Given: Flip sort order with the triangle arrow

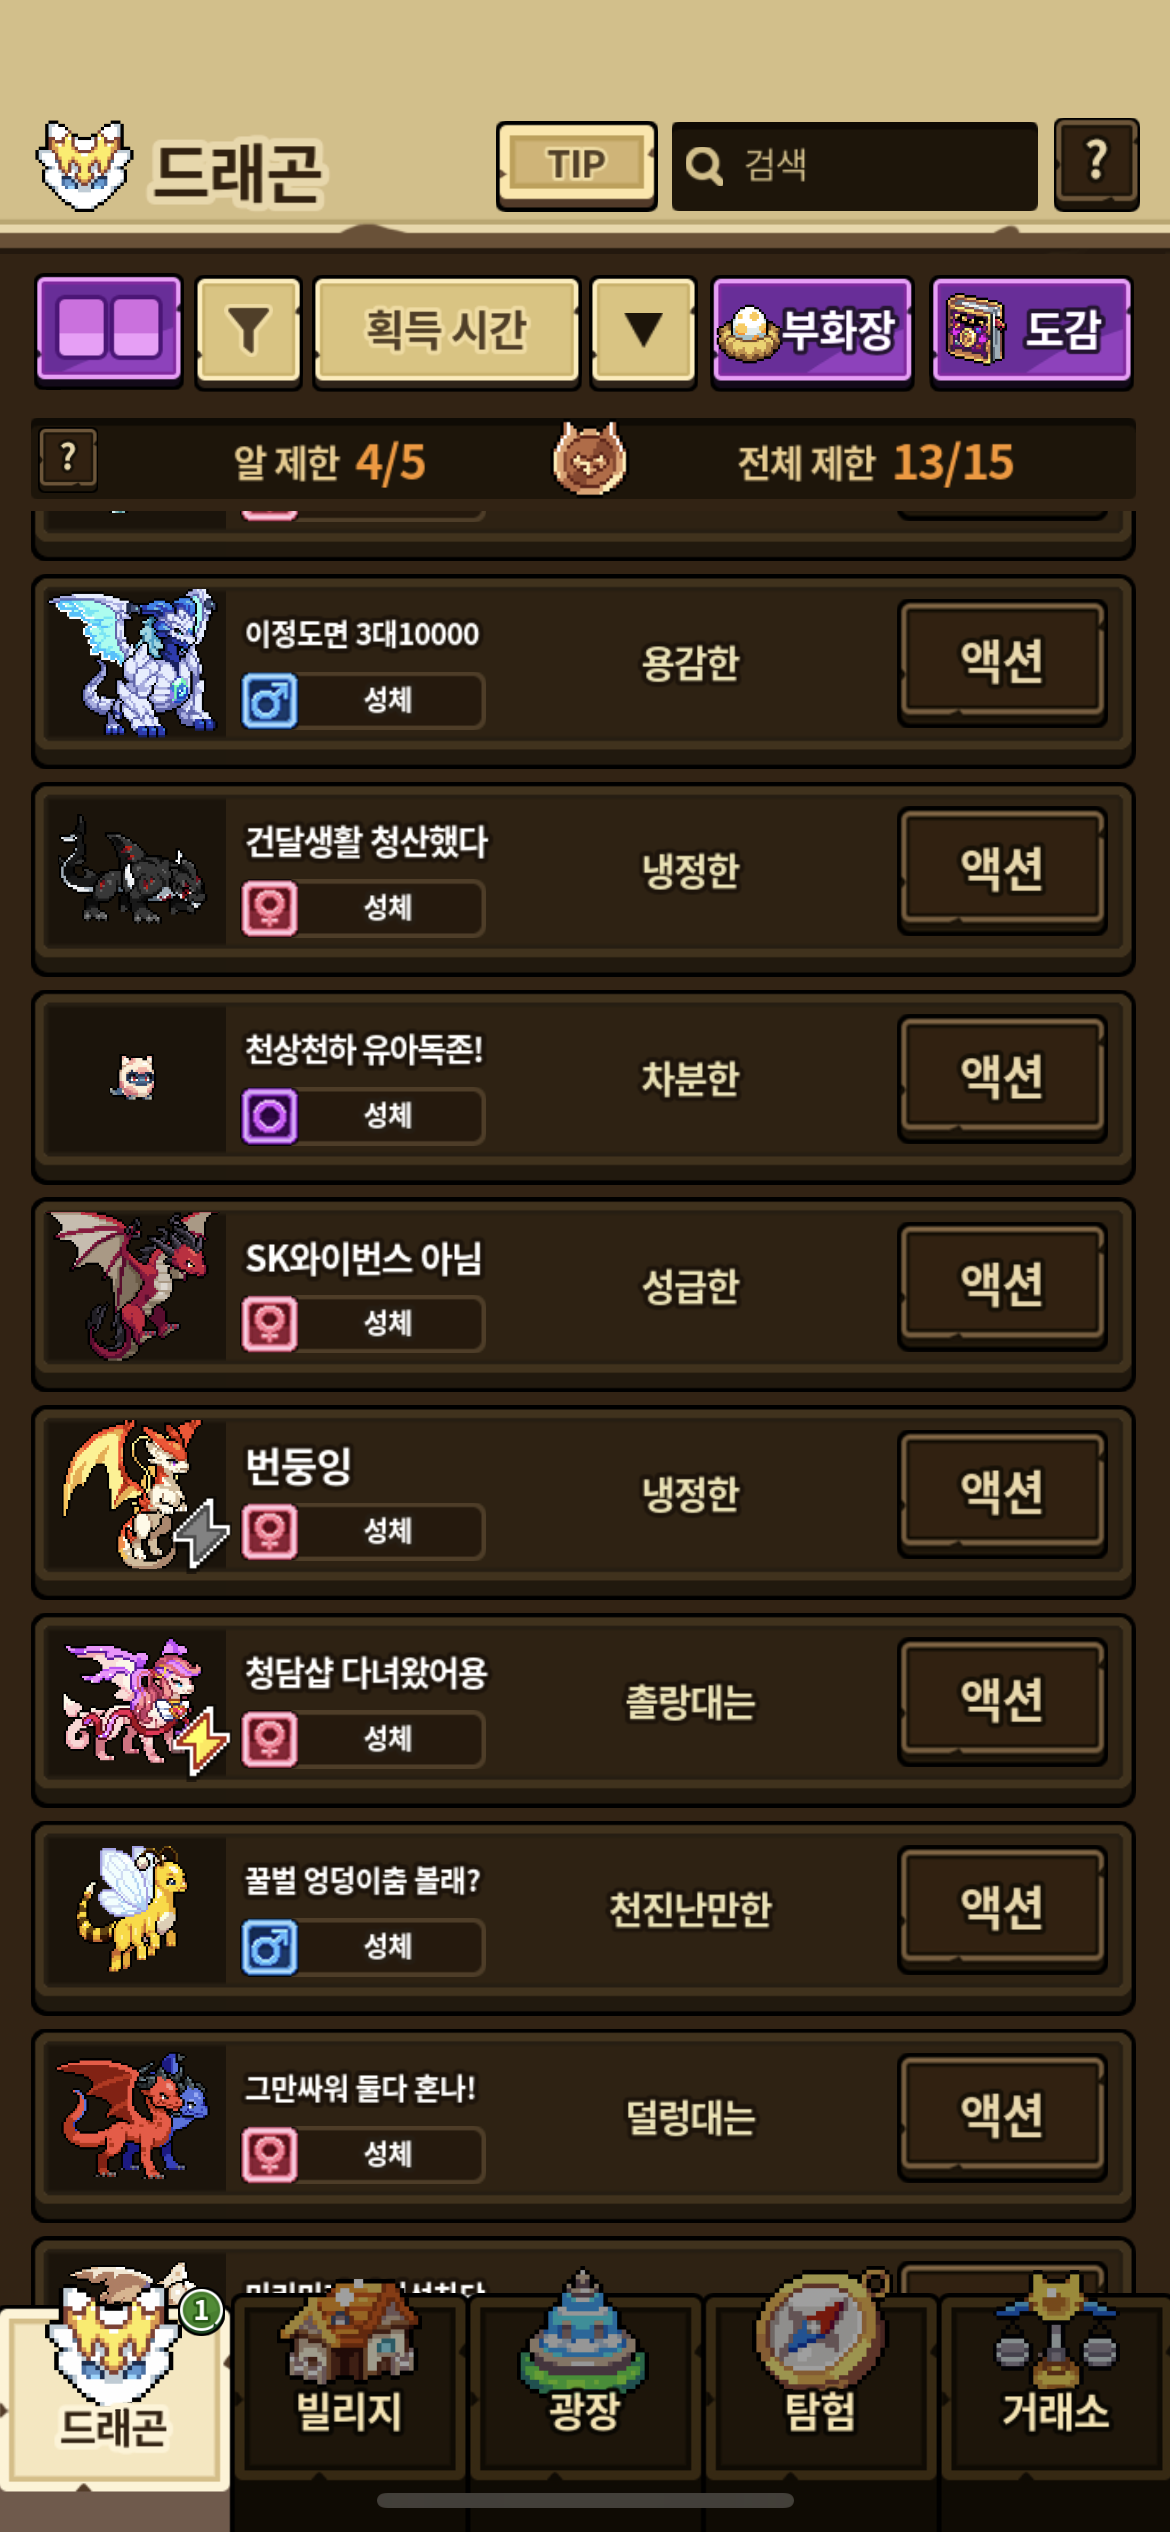Looking at the screenshot, I should point(643,331).
